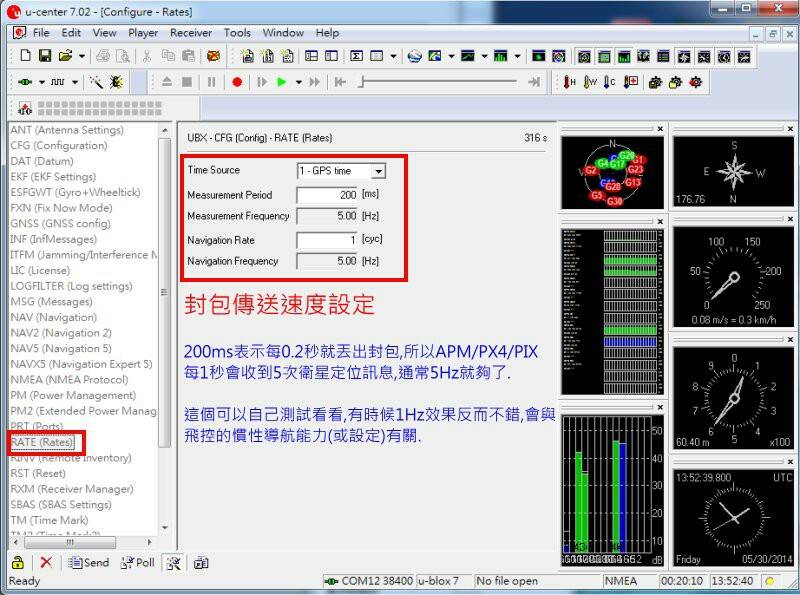Click the Coldstart icon marked C

coord(610,82)
